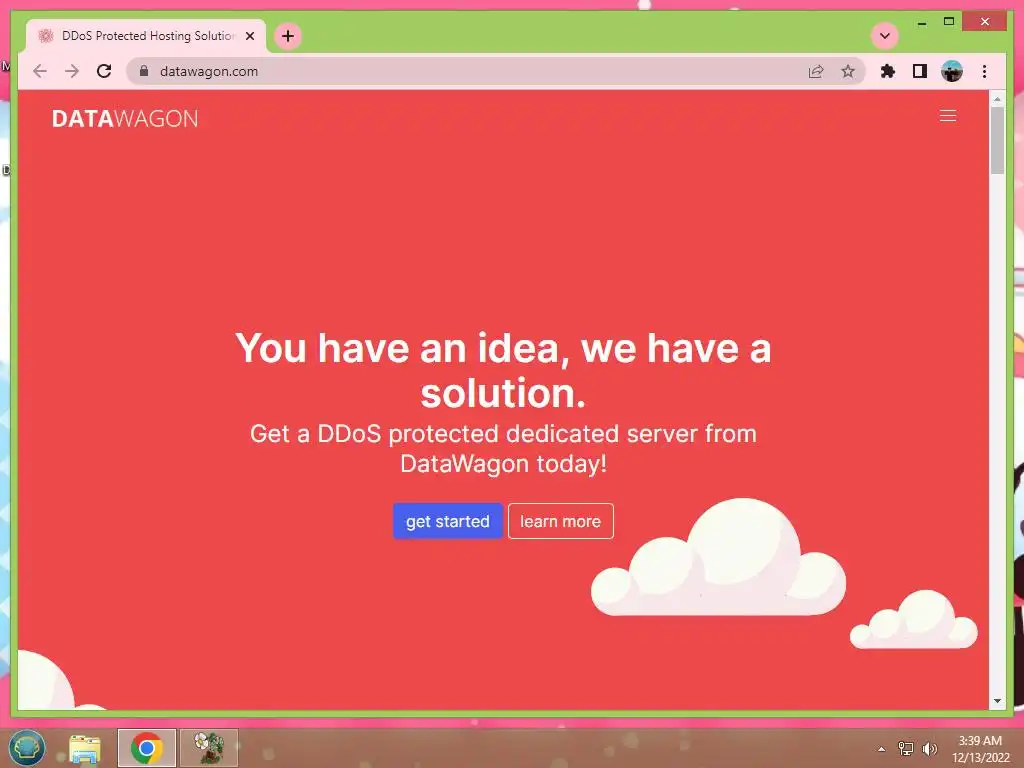
Task: Close the DDoS Protected Hosting tab
Action: [249, 36]
